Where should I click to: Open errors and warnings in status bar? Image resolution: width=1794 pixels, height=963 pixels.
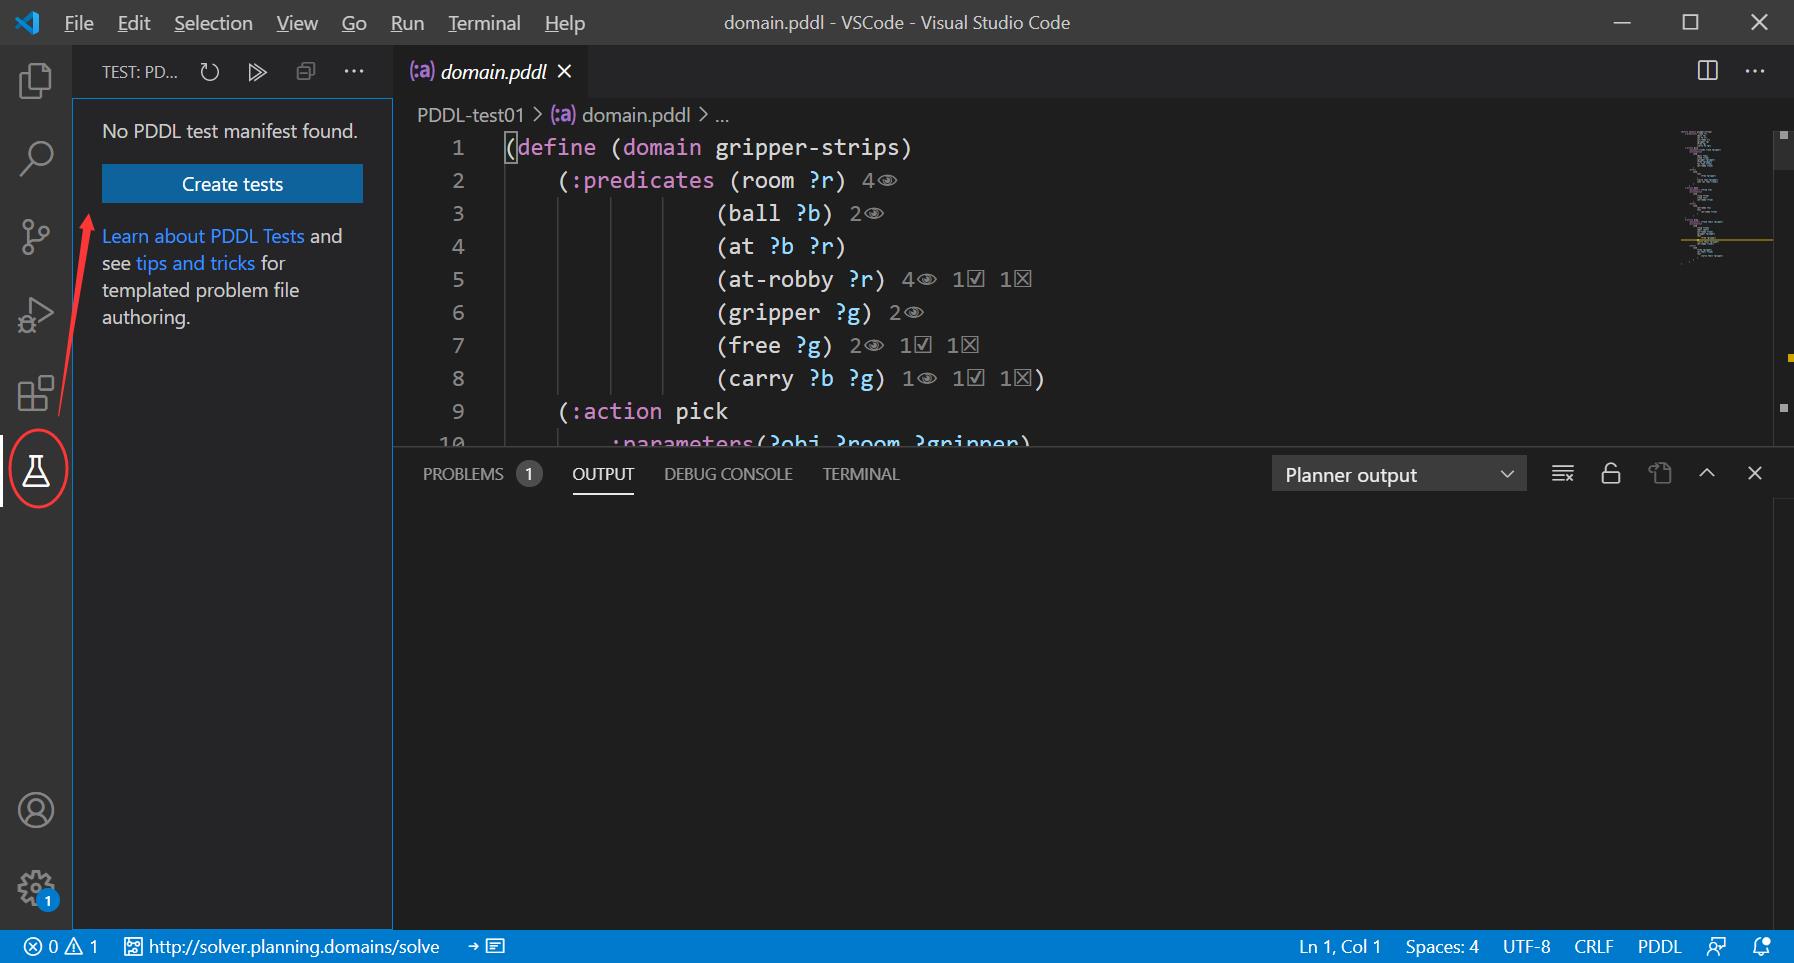click(61, 946)
